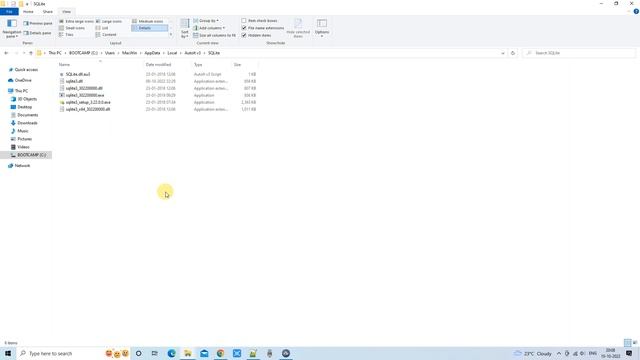Select This PC in sidebar

click(x=21, y=91)
